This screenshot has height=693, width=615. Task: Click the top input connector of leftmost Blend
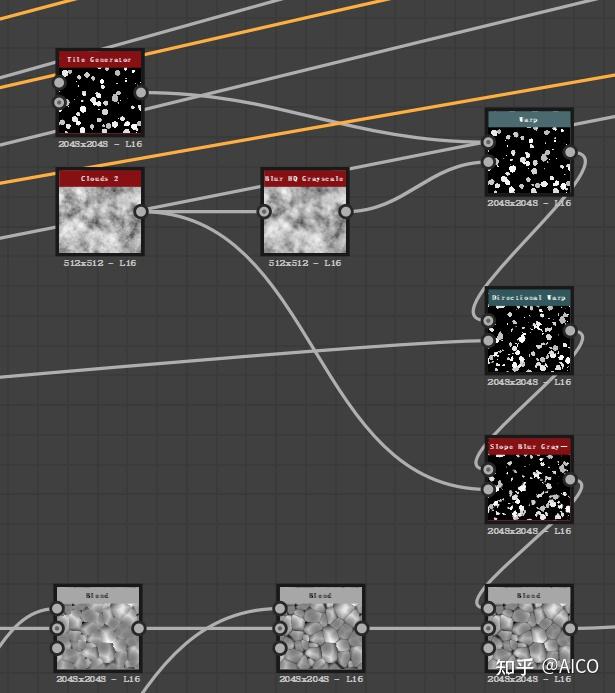point(57,609)
